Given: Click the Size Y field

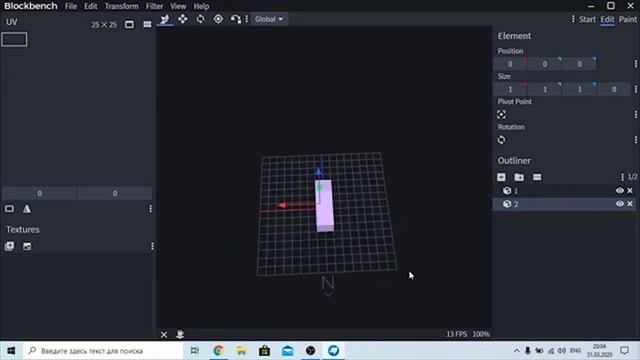Looking at the screenshot, I should [545, 89].
